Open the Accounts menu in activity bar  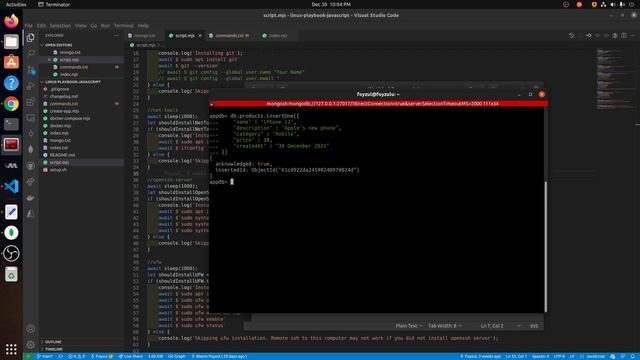pos(31,329)
